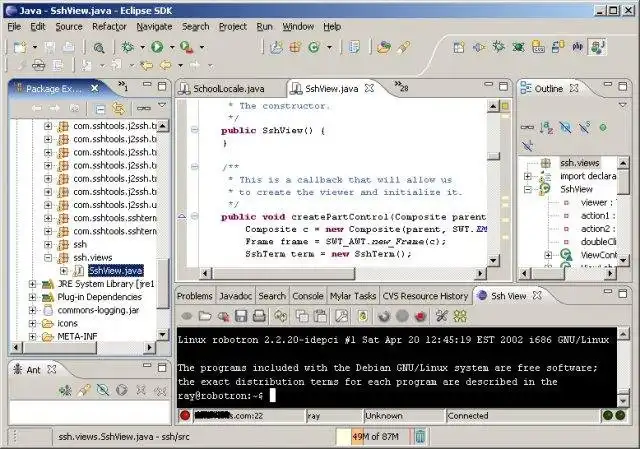Click Collapse All in Package Explorer toolbar
Image resolution: width=640 pixels, height=449 pixels.
click(x=100, y=108)
